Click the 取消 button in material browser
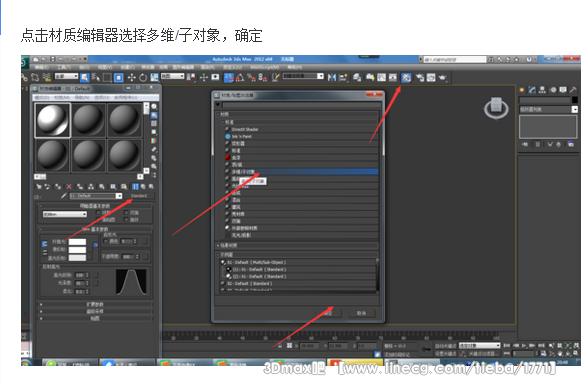 pos(361,313)
